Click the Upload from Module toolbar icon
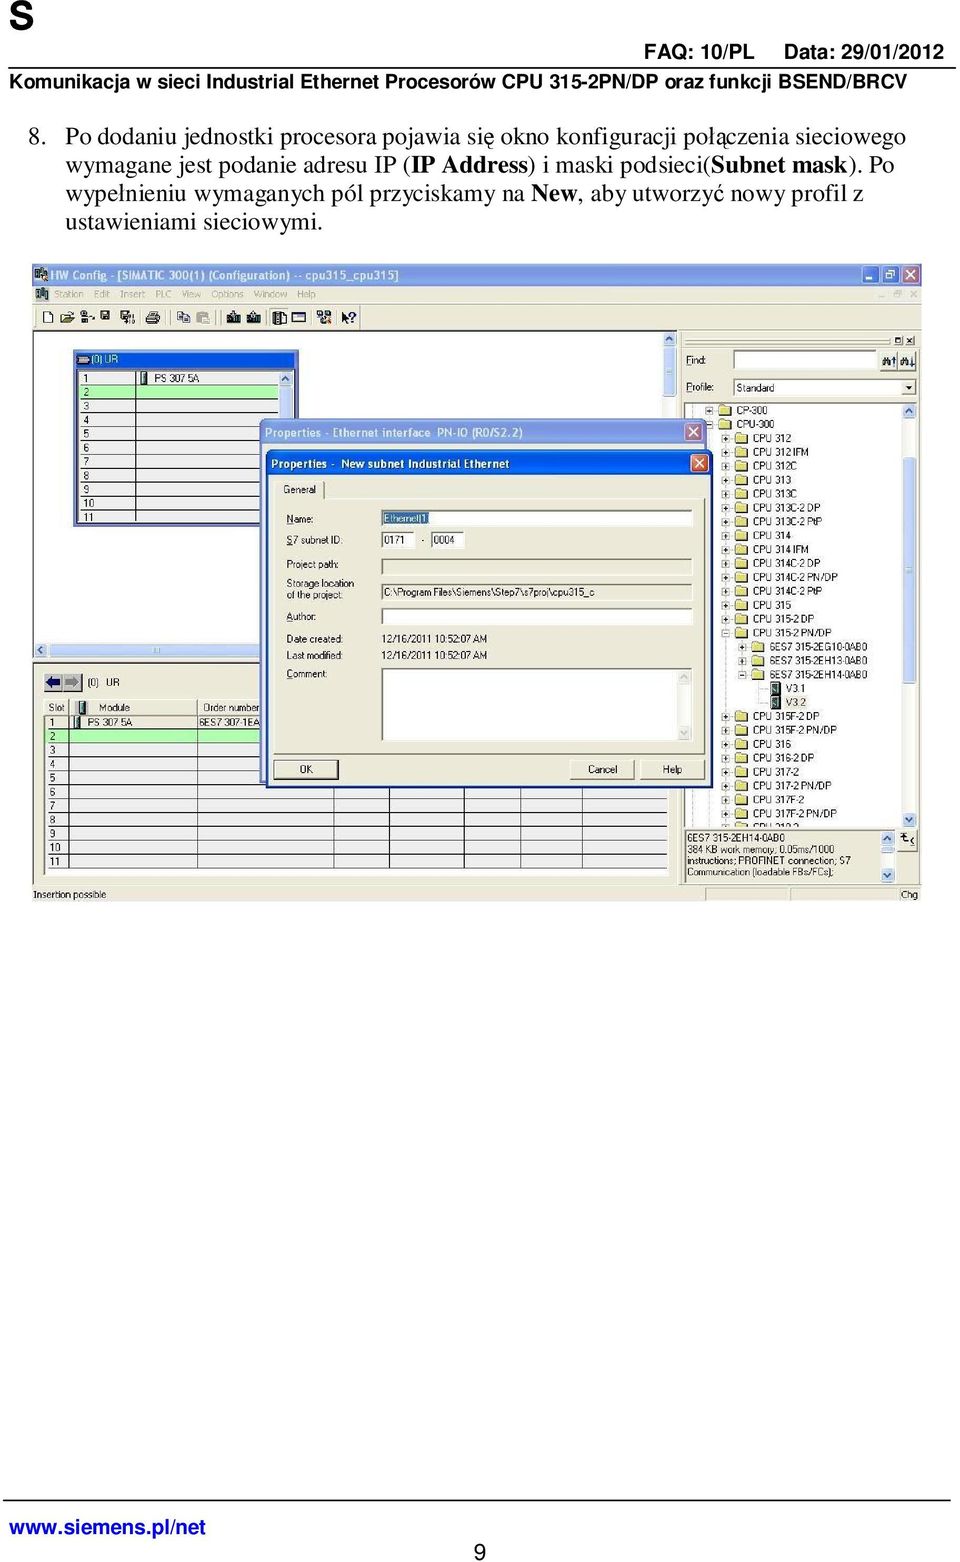 point(254,317)
